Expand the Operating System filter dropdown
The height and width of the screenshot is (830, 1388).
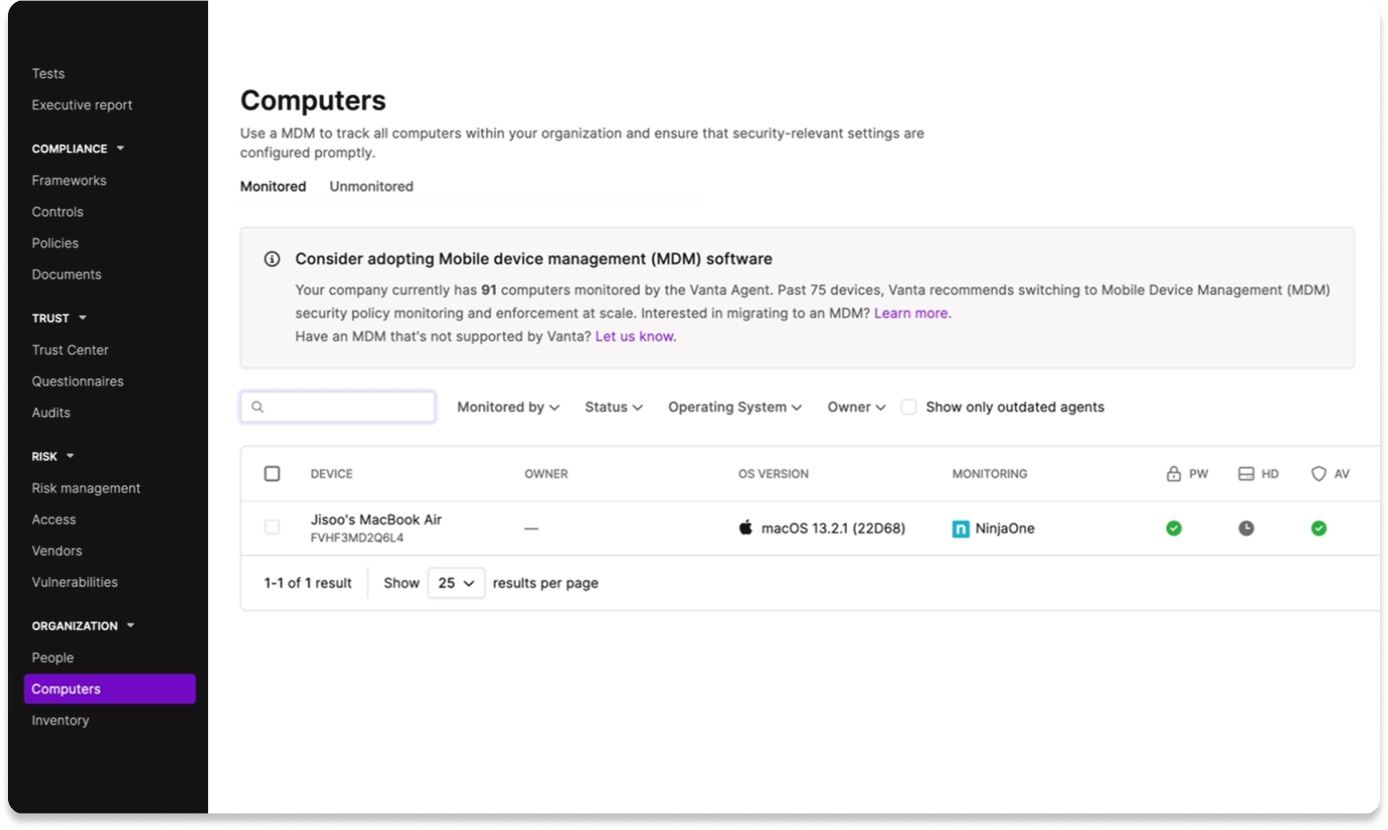pyautogui.click(x=735, y=407)
